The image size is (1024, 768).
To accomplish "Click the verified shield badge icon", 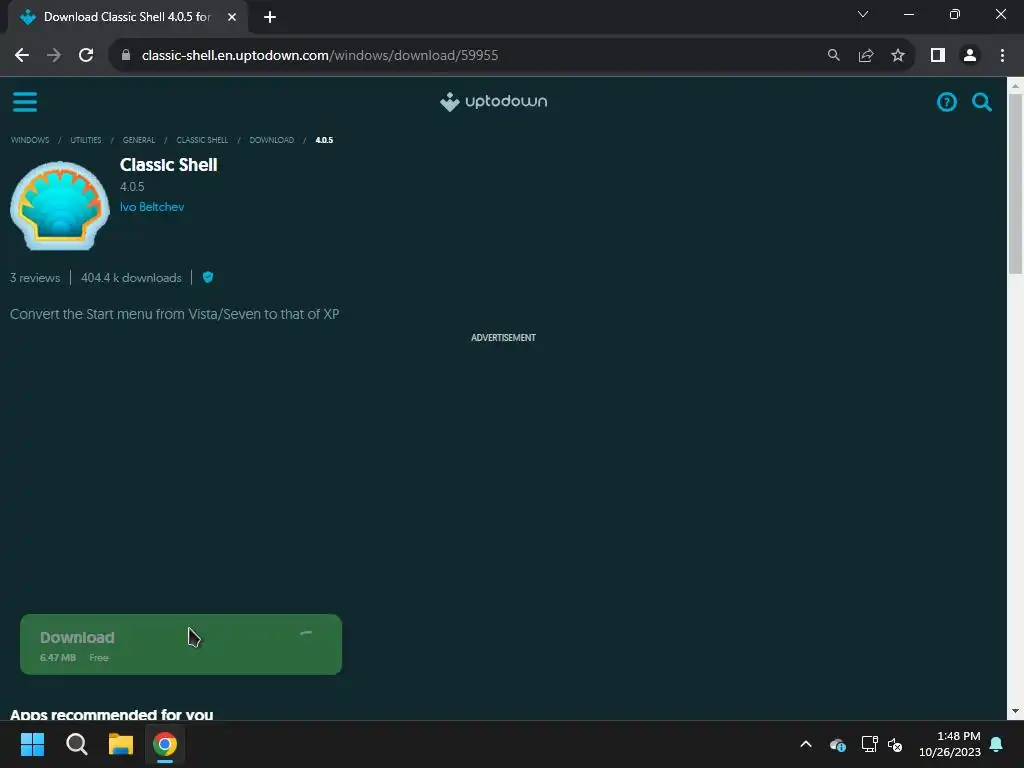I will (208, 278).
